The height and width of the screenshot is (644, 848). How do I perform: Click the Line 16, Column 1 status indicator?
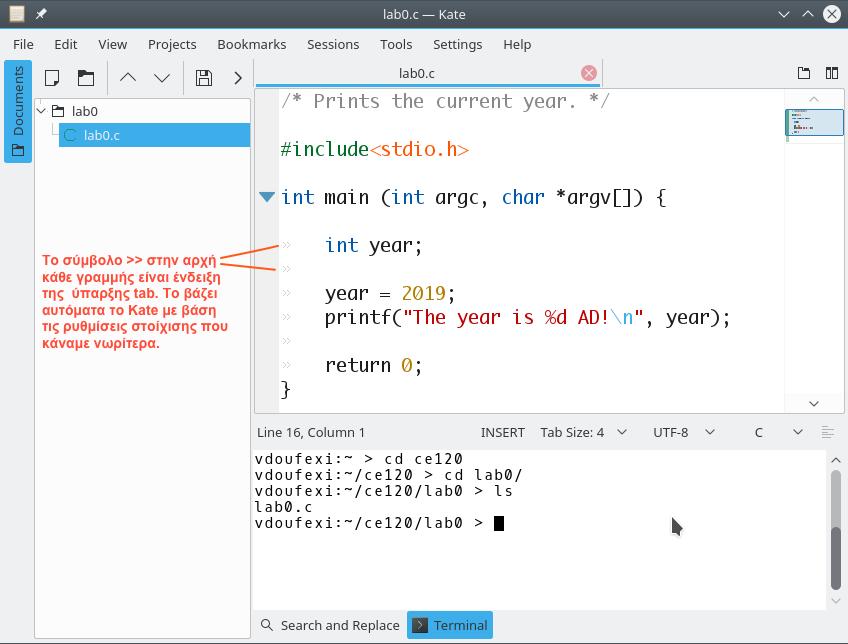click(x=311, y=433)
